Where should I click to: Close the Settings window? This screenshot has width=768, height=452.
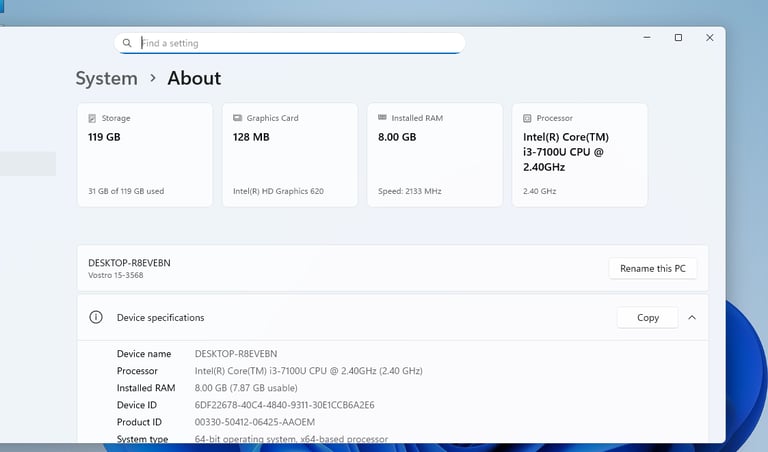(710, 38)
